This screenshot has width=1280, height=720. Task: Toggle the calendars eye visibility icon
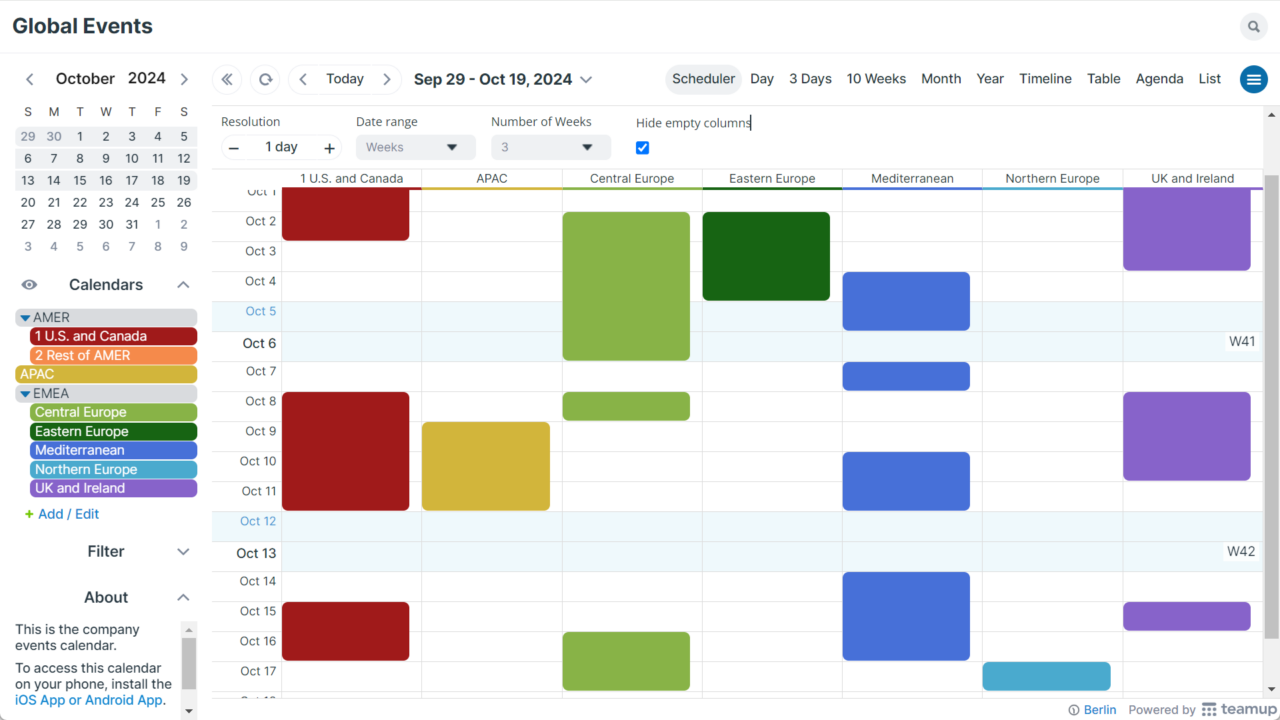(x=29, y=284)
